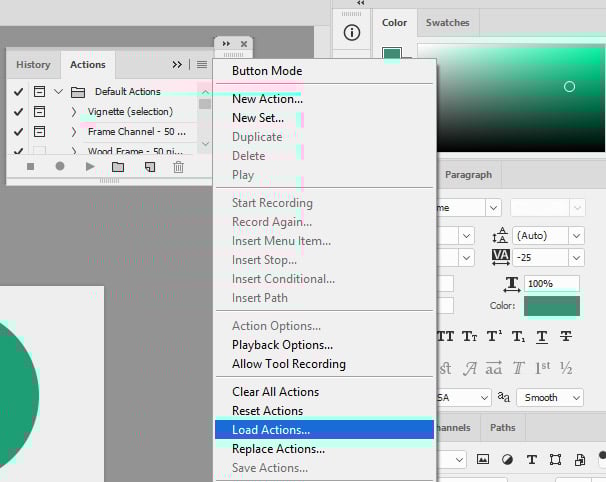606x482 pixels.
Task: Open the Smooth anti-aliasing dropdown
Action: pos(550,397)
